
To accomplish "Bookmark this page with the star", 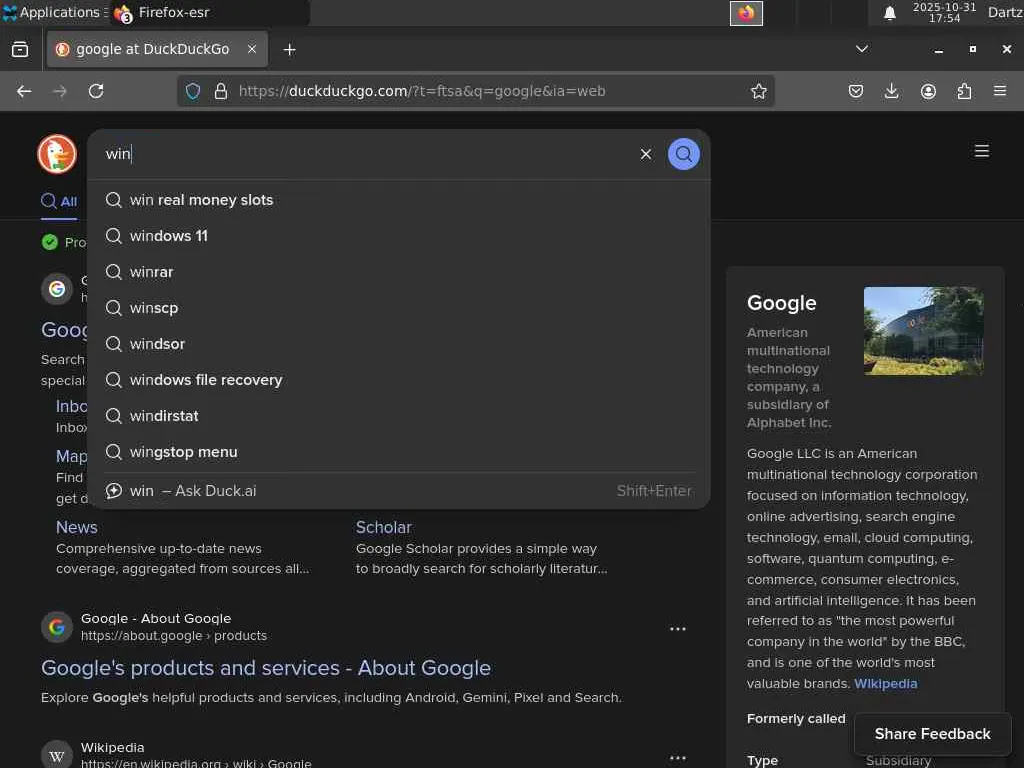I will click(758, 91).
